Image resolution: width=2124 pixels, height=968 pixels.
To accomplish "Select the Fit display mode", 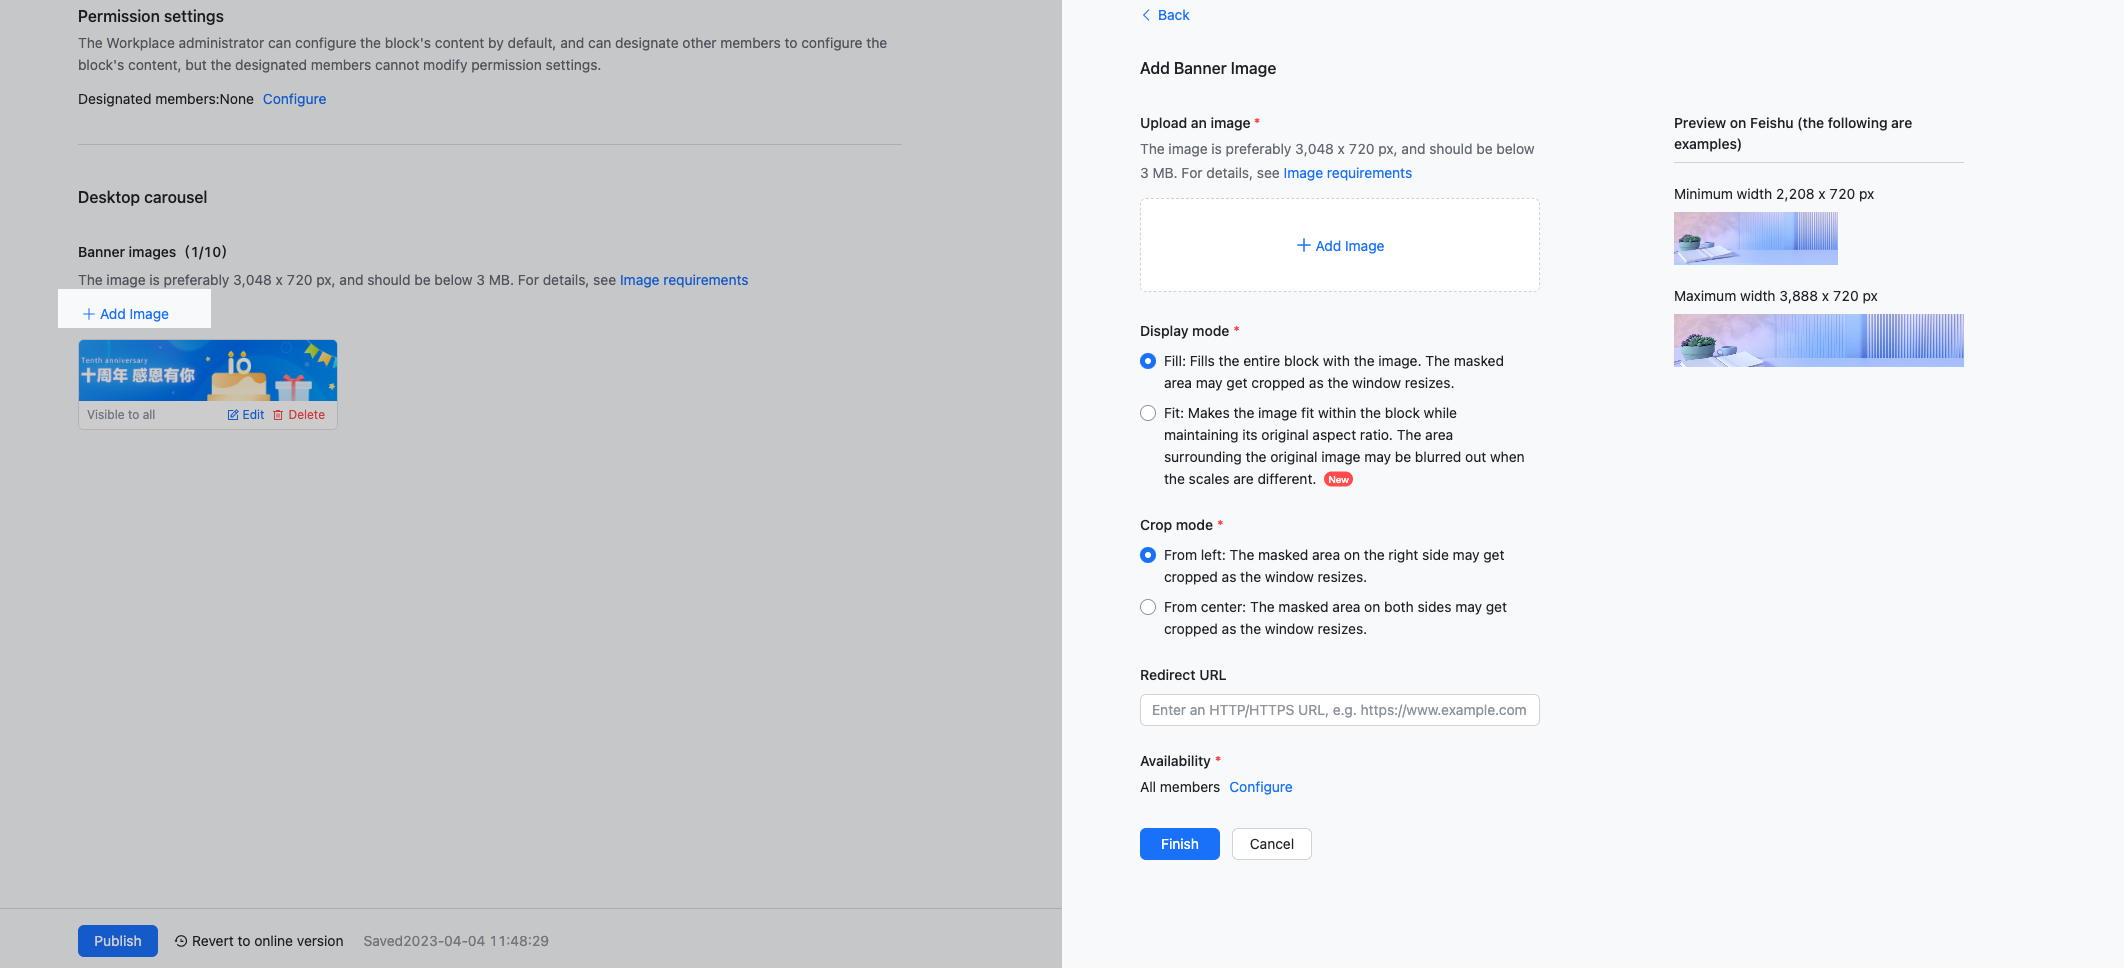I will 1148,413.
